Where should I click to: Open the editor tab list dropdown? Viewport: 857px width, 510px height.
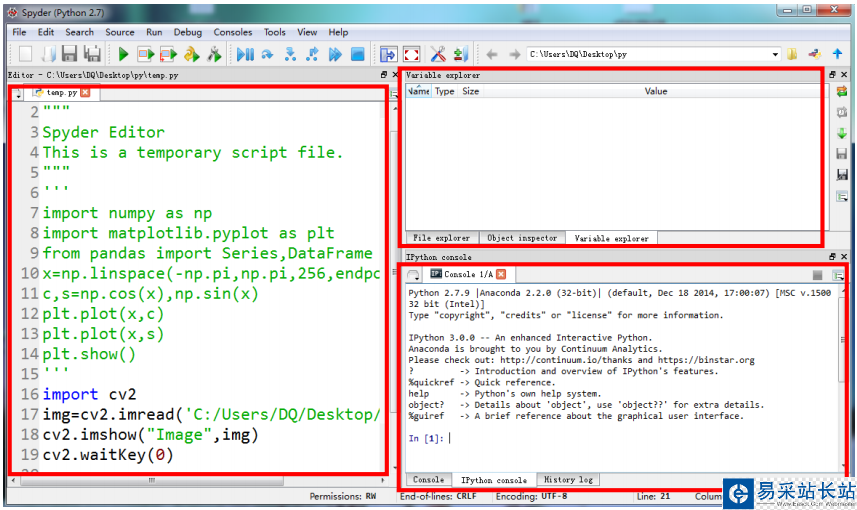[x=18, y=94]
